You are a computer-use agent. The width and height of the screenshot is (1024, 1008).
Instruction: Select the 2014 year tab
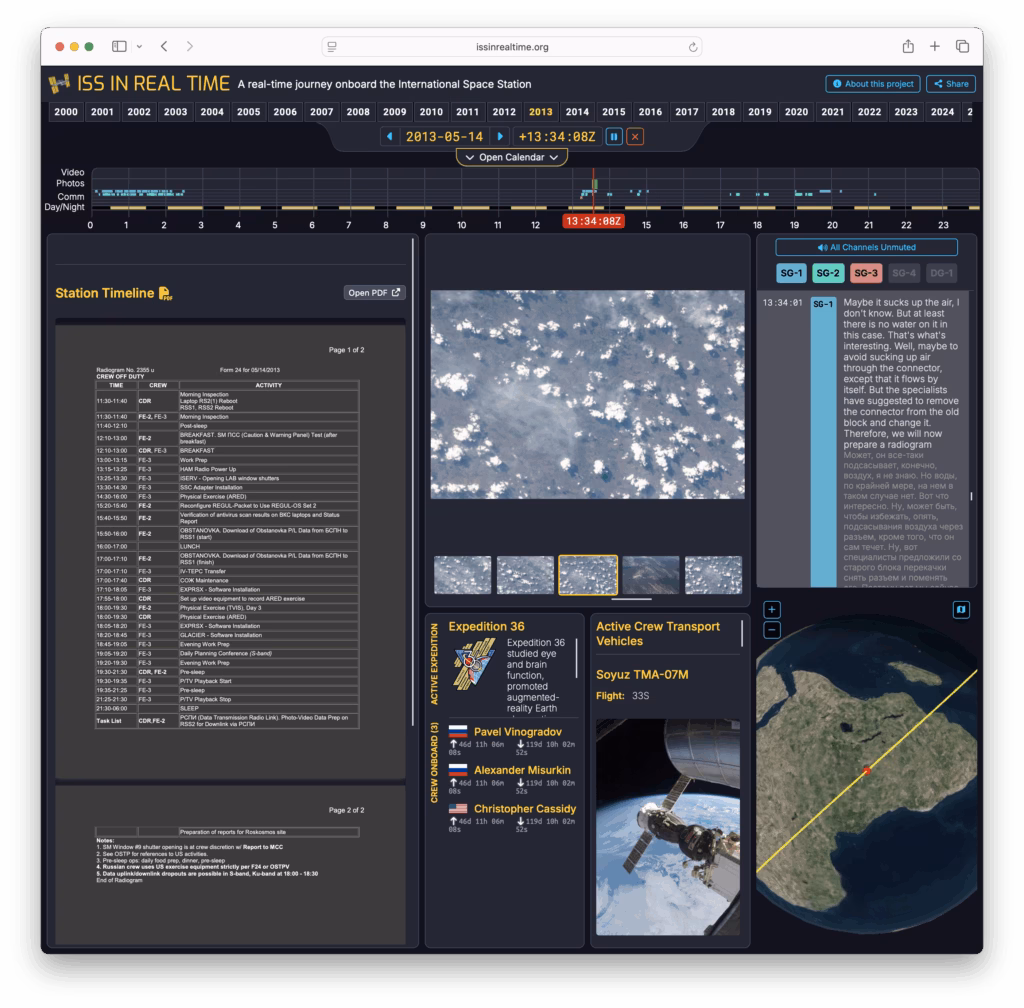click(577, 112)
